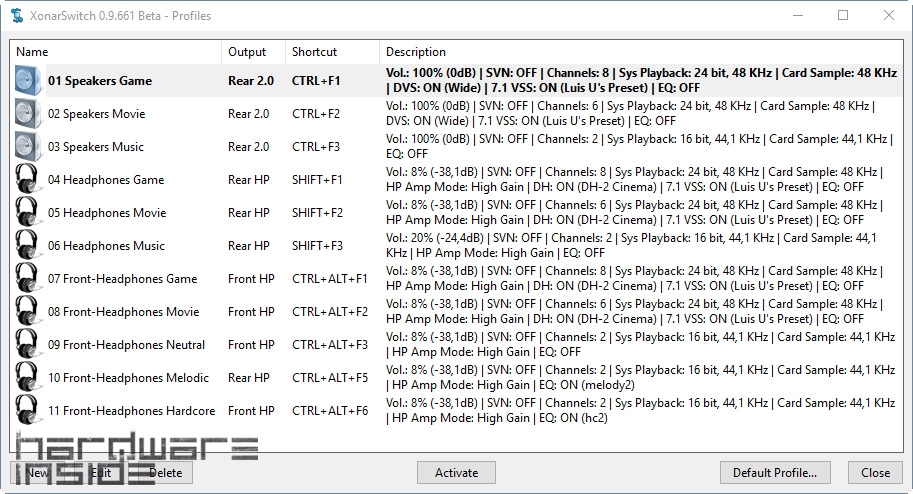Viewport: 913px width, 494px height.
Task: Click the CTRL+ALT+F3 shortcut cell
Action: pos(330,345)
